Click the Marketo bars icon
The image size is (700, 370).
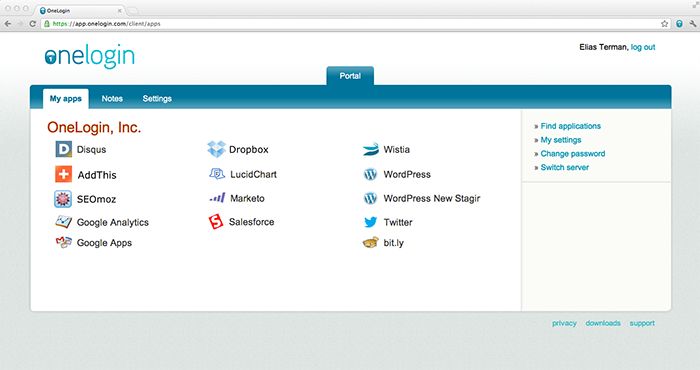(x=217, y=198)
